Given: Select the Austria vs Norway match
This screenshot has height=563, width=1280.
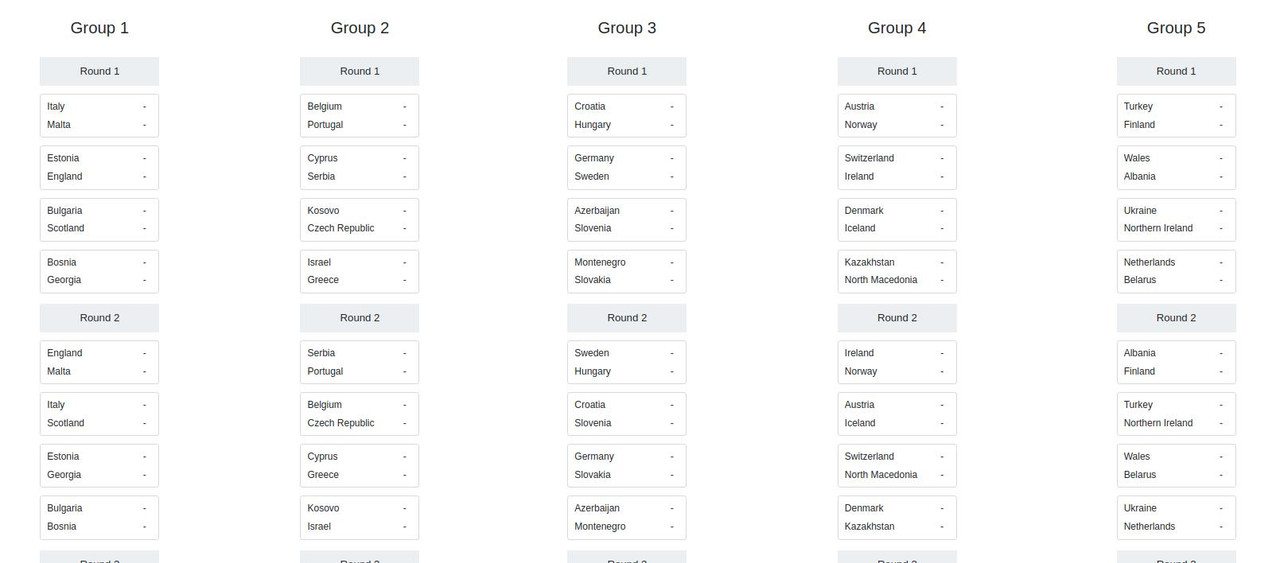Looking at the screenshot, I should [x=897, y=115].
